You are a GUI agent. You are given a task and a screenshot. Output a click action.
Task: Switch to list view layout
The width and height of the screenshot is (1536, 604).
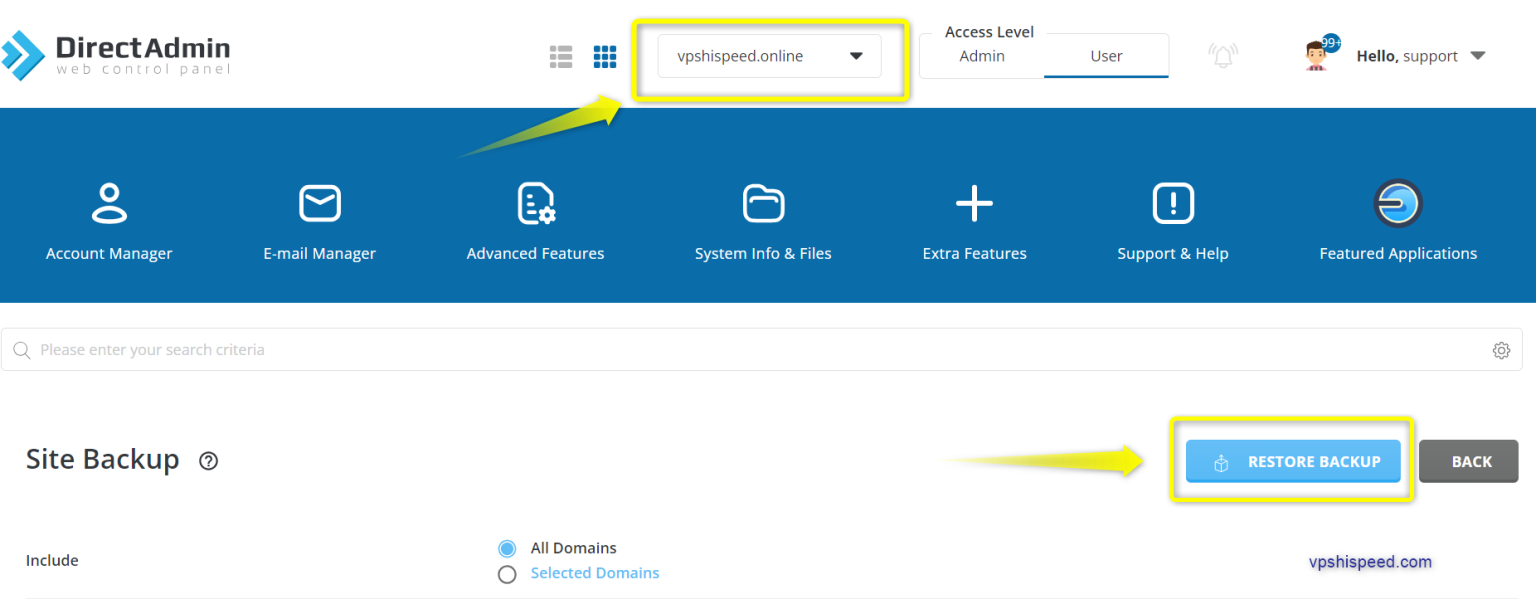click(x=560, y=56)
